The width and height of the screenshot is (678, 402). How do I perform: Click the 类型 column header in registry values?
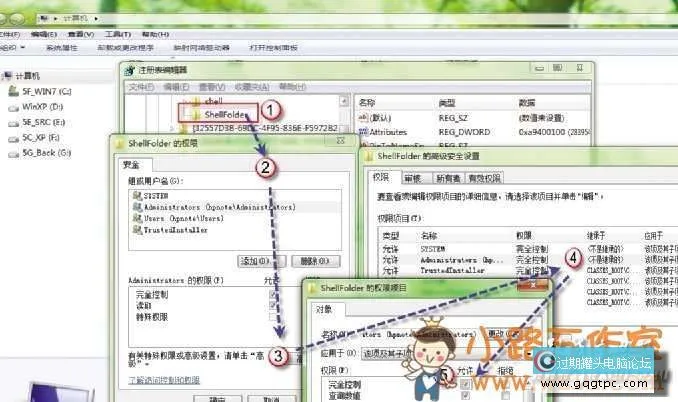(447, 102)
